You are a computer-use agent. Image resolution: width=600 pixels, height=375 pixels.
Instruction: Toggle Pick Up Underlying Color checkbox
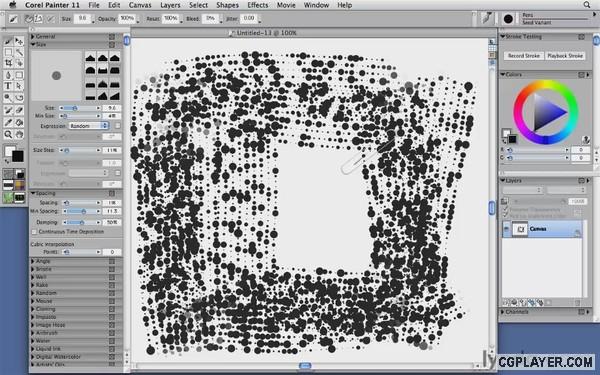505,216
